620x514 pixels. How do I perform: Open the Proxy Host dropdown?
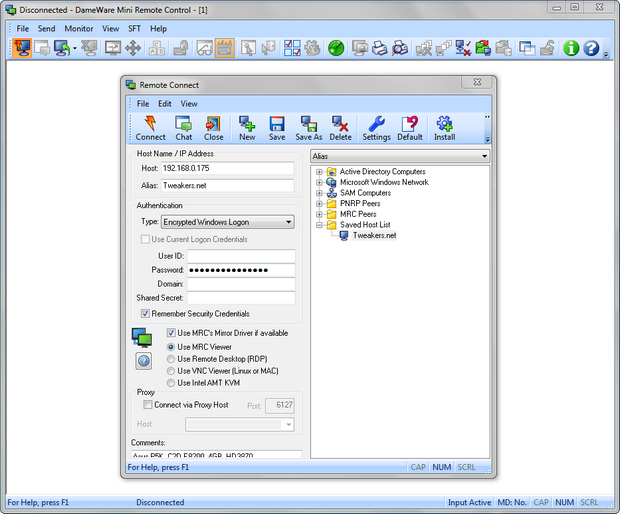coord(240,425)
